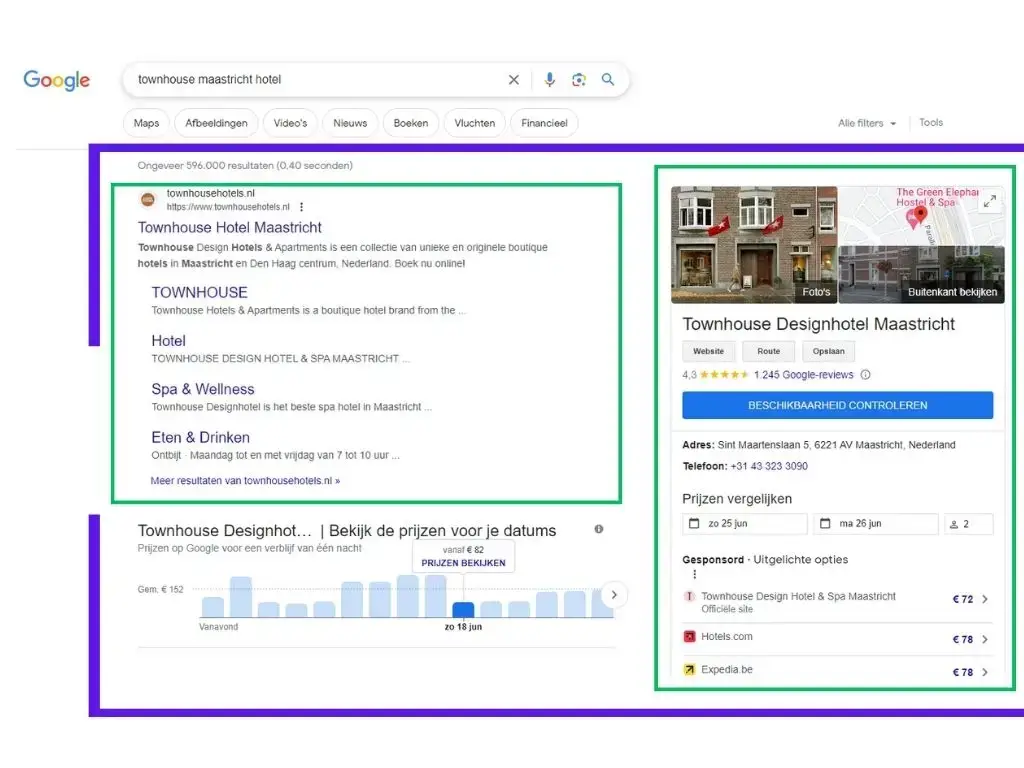1024x768 pixels.
Task: Open three-dot menu under Gesponsord
Action: point(694,574)
